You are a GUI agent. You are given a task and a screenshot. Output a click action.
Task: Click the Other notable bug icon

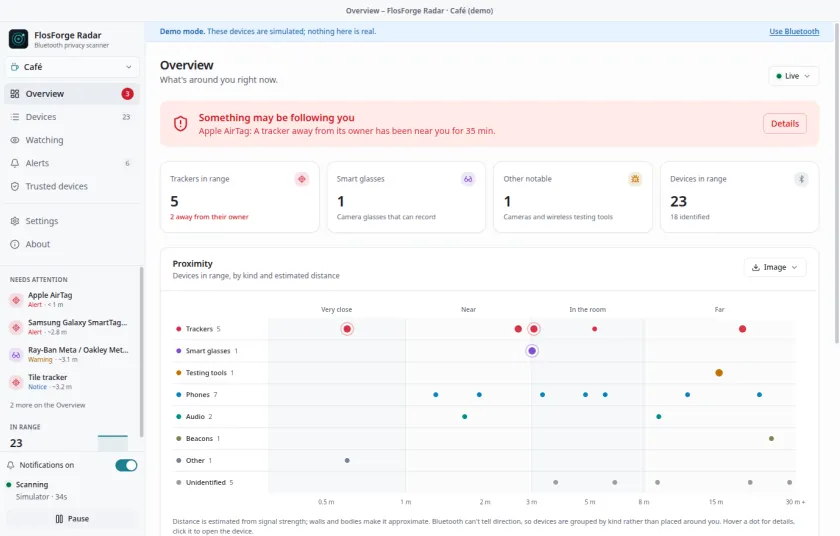(x=635, y=179)
